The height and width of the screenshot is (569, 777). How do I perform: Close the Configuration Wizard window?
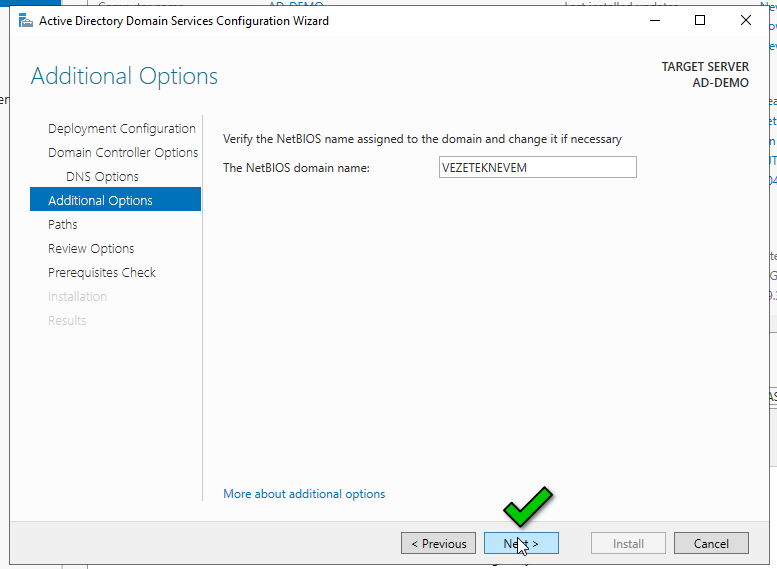[x=746, y=21]
